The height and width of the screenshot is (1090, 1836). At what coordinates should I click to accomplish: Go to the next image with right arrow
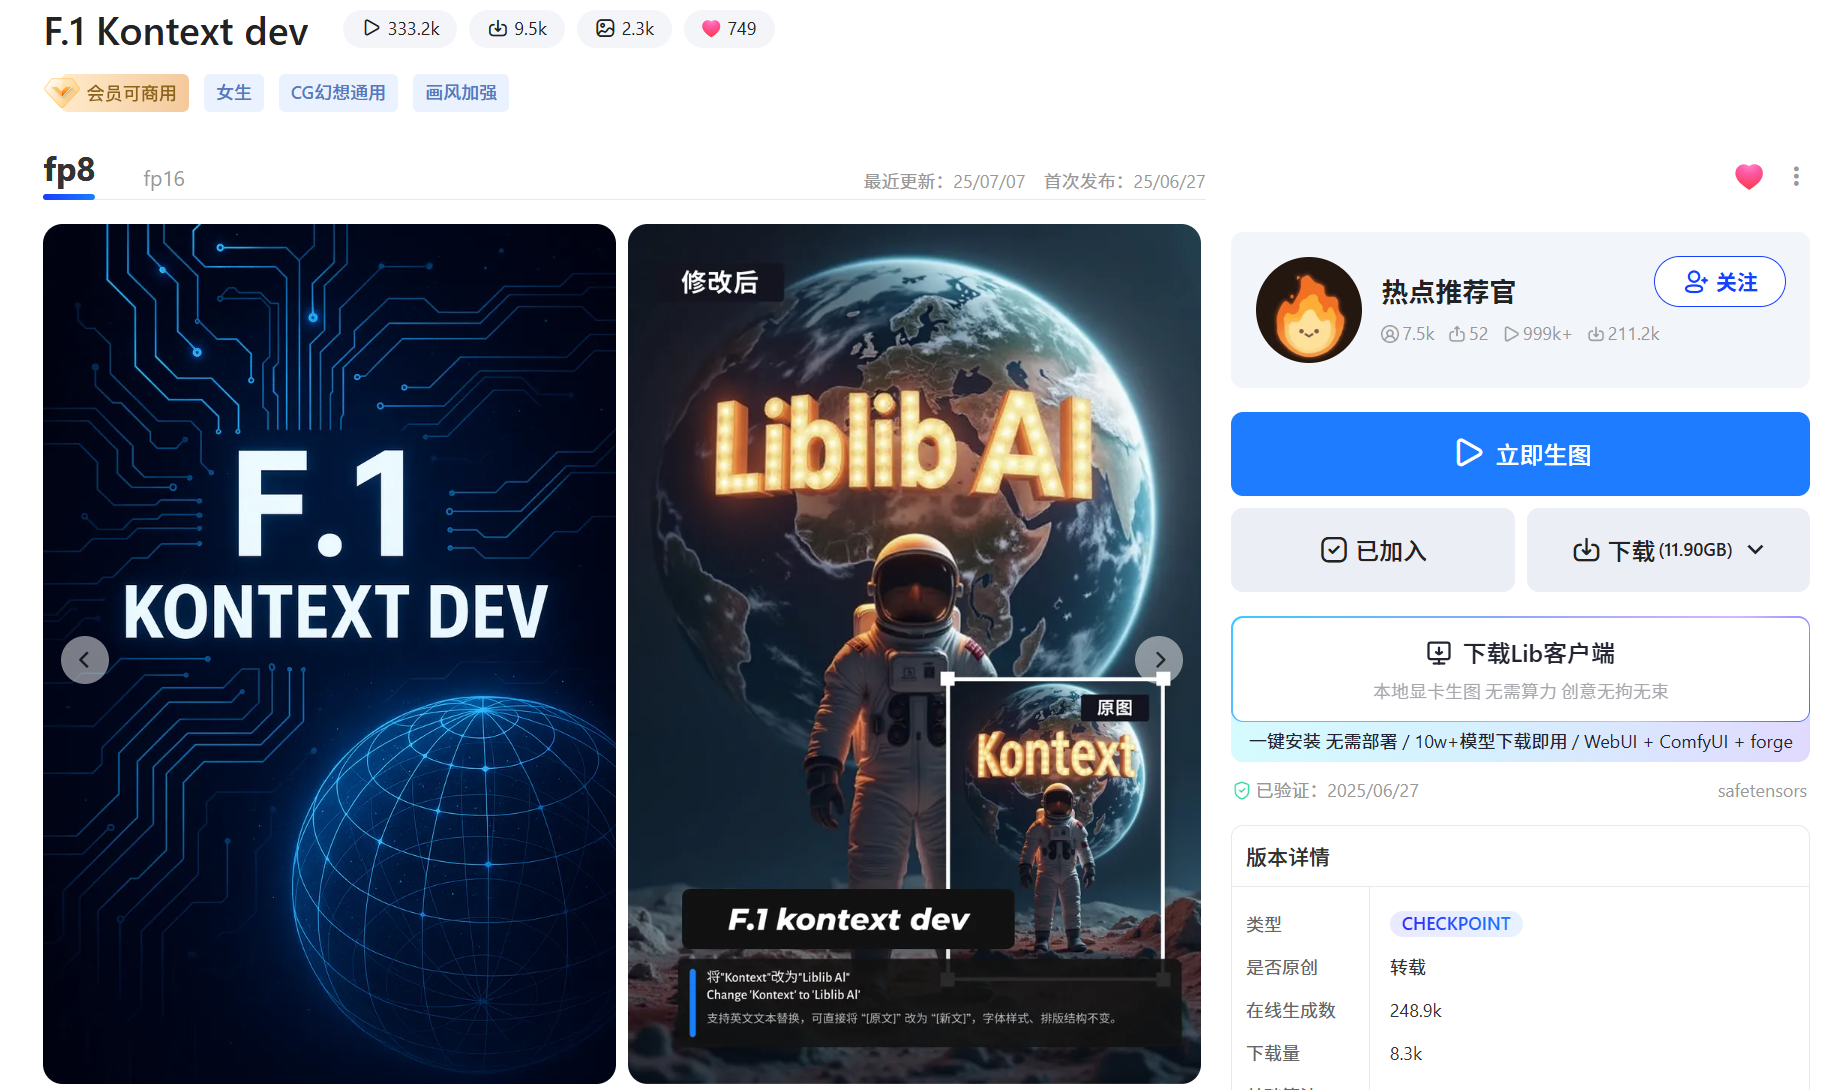(1159, 660)
